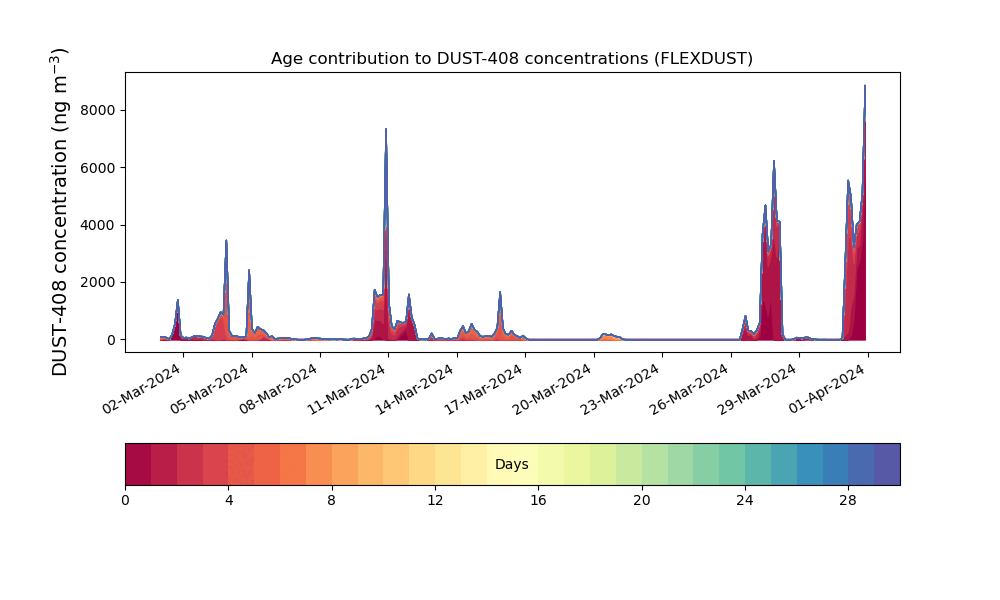Click the colorbar tick label 12
The height and width of the screenshot is (600, 1000).
pos(435,501)
